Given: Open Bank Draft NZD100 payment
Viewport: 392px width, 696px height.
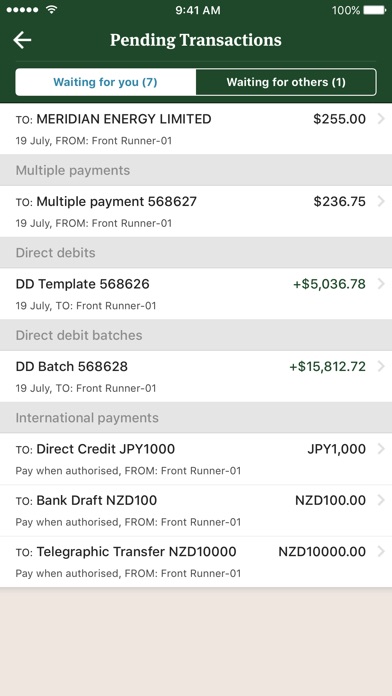Looking at the screenshot, I should point(196,510).
